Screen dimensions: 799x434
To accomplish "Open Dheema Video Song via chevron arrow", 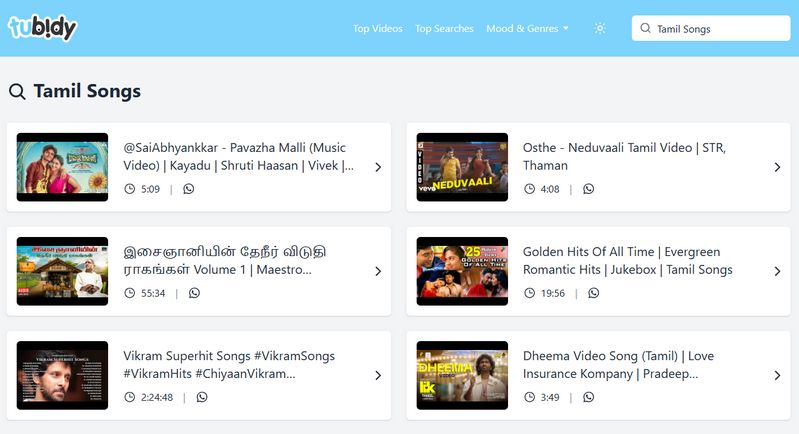I will [778, 375].
